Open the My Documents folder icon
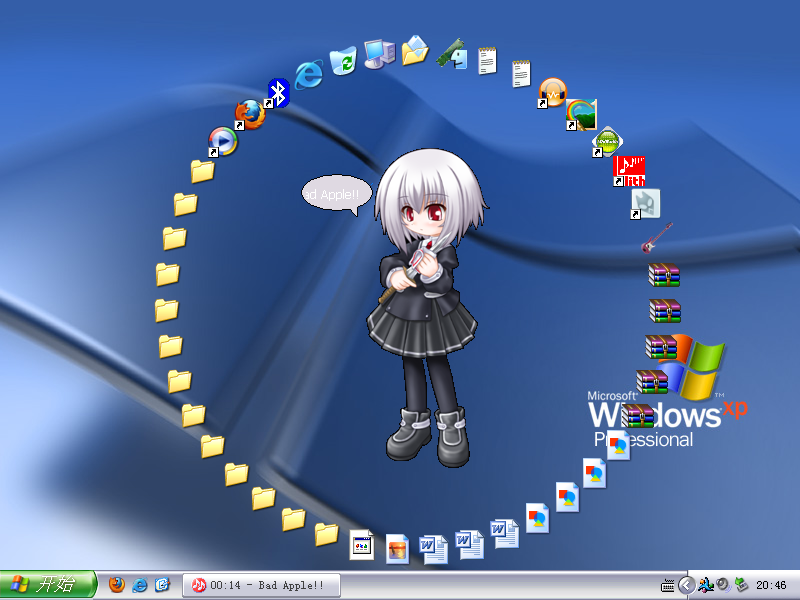This screenshot has height=600, width=800. pos(415,50)
